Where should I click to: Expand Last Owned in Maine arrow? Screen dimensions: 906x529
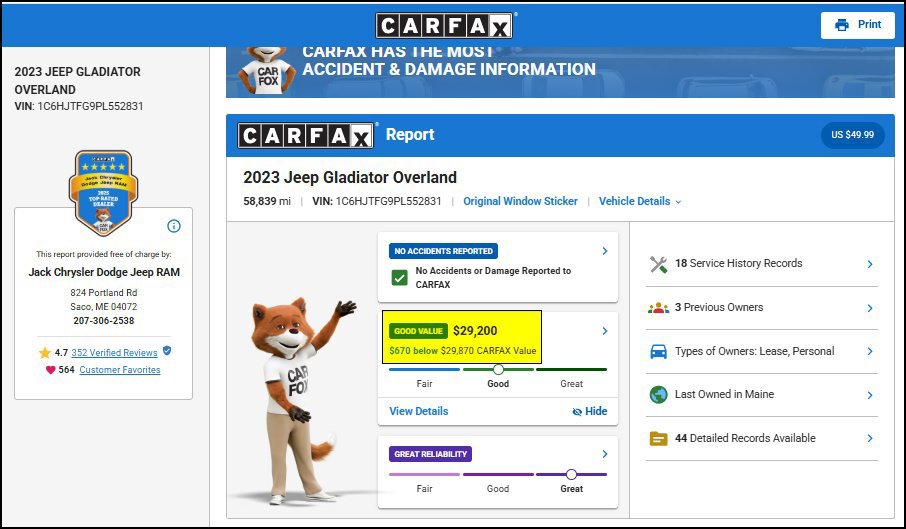tap(870, 395)
